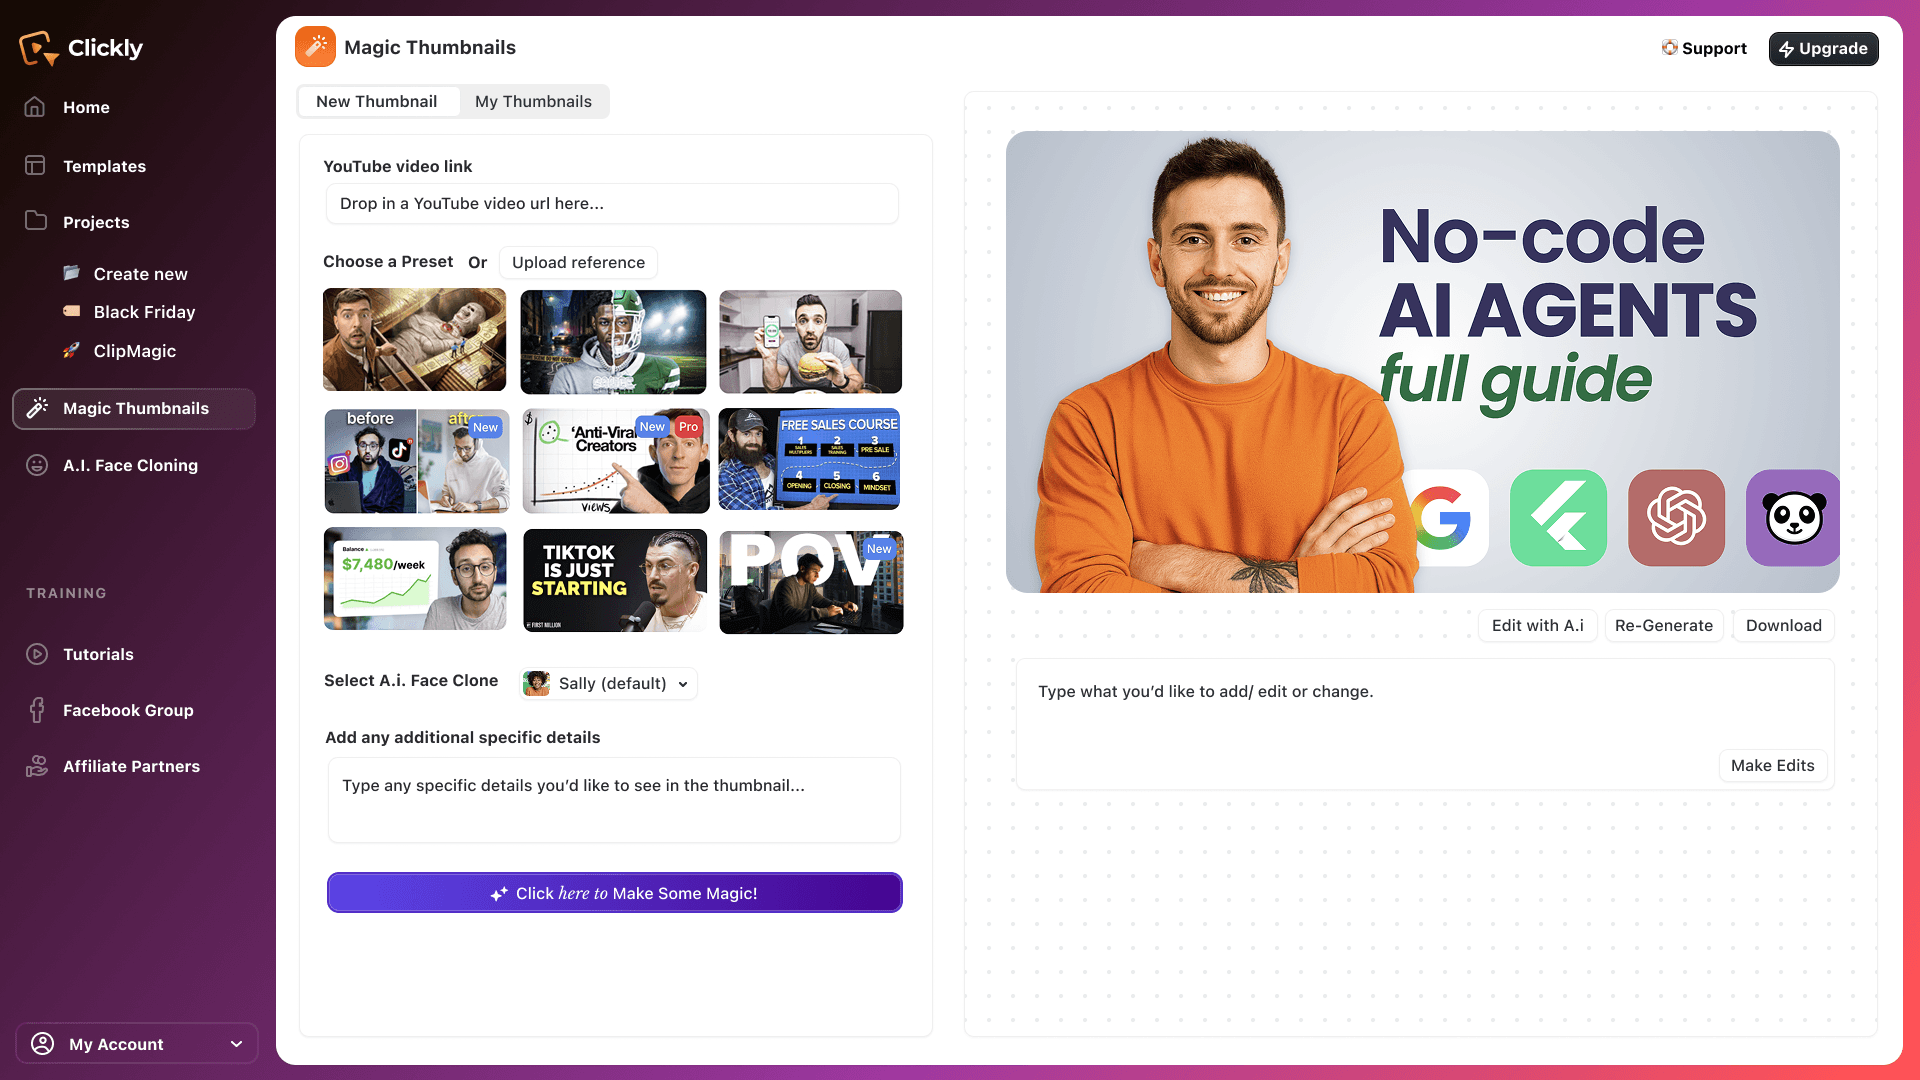The image size is (1920, 1080).
Task: Focus the YouTube video url field
Action: coord(612,203)
